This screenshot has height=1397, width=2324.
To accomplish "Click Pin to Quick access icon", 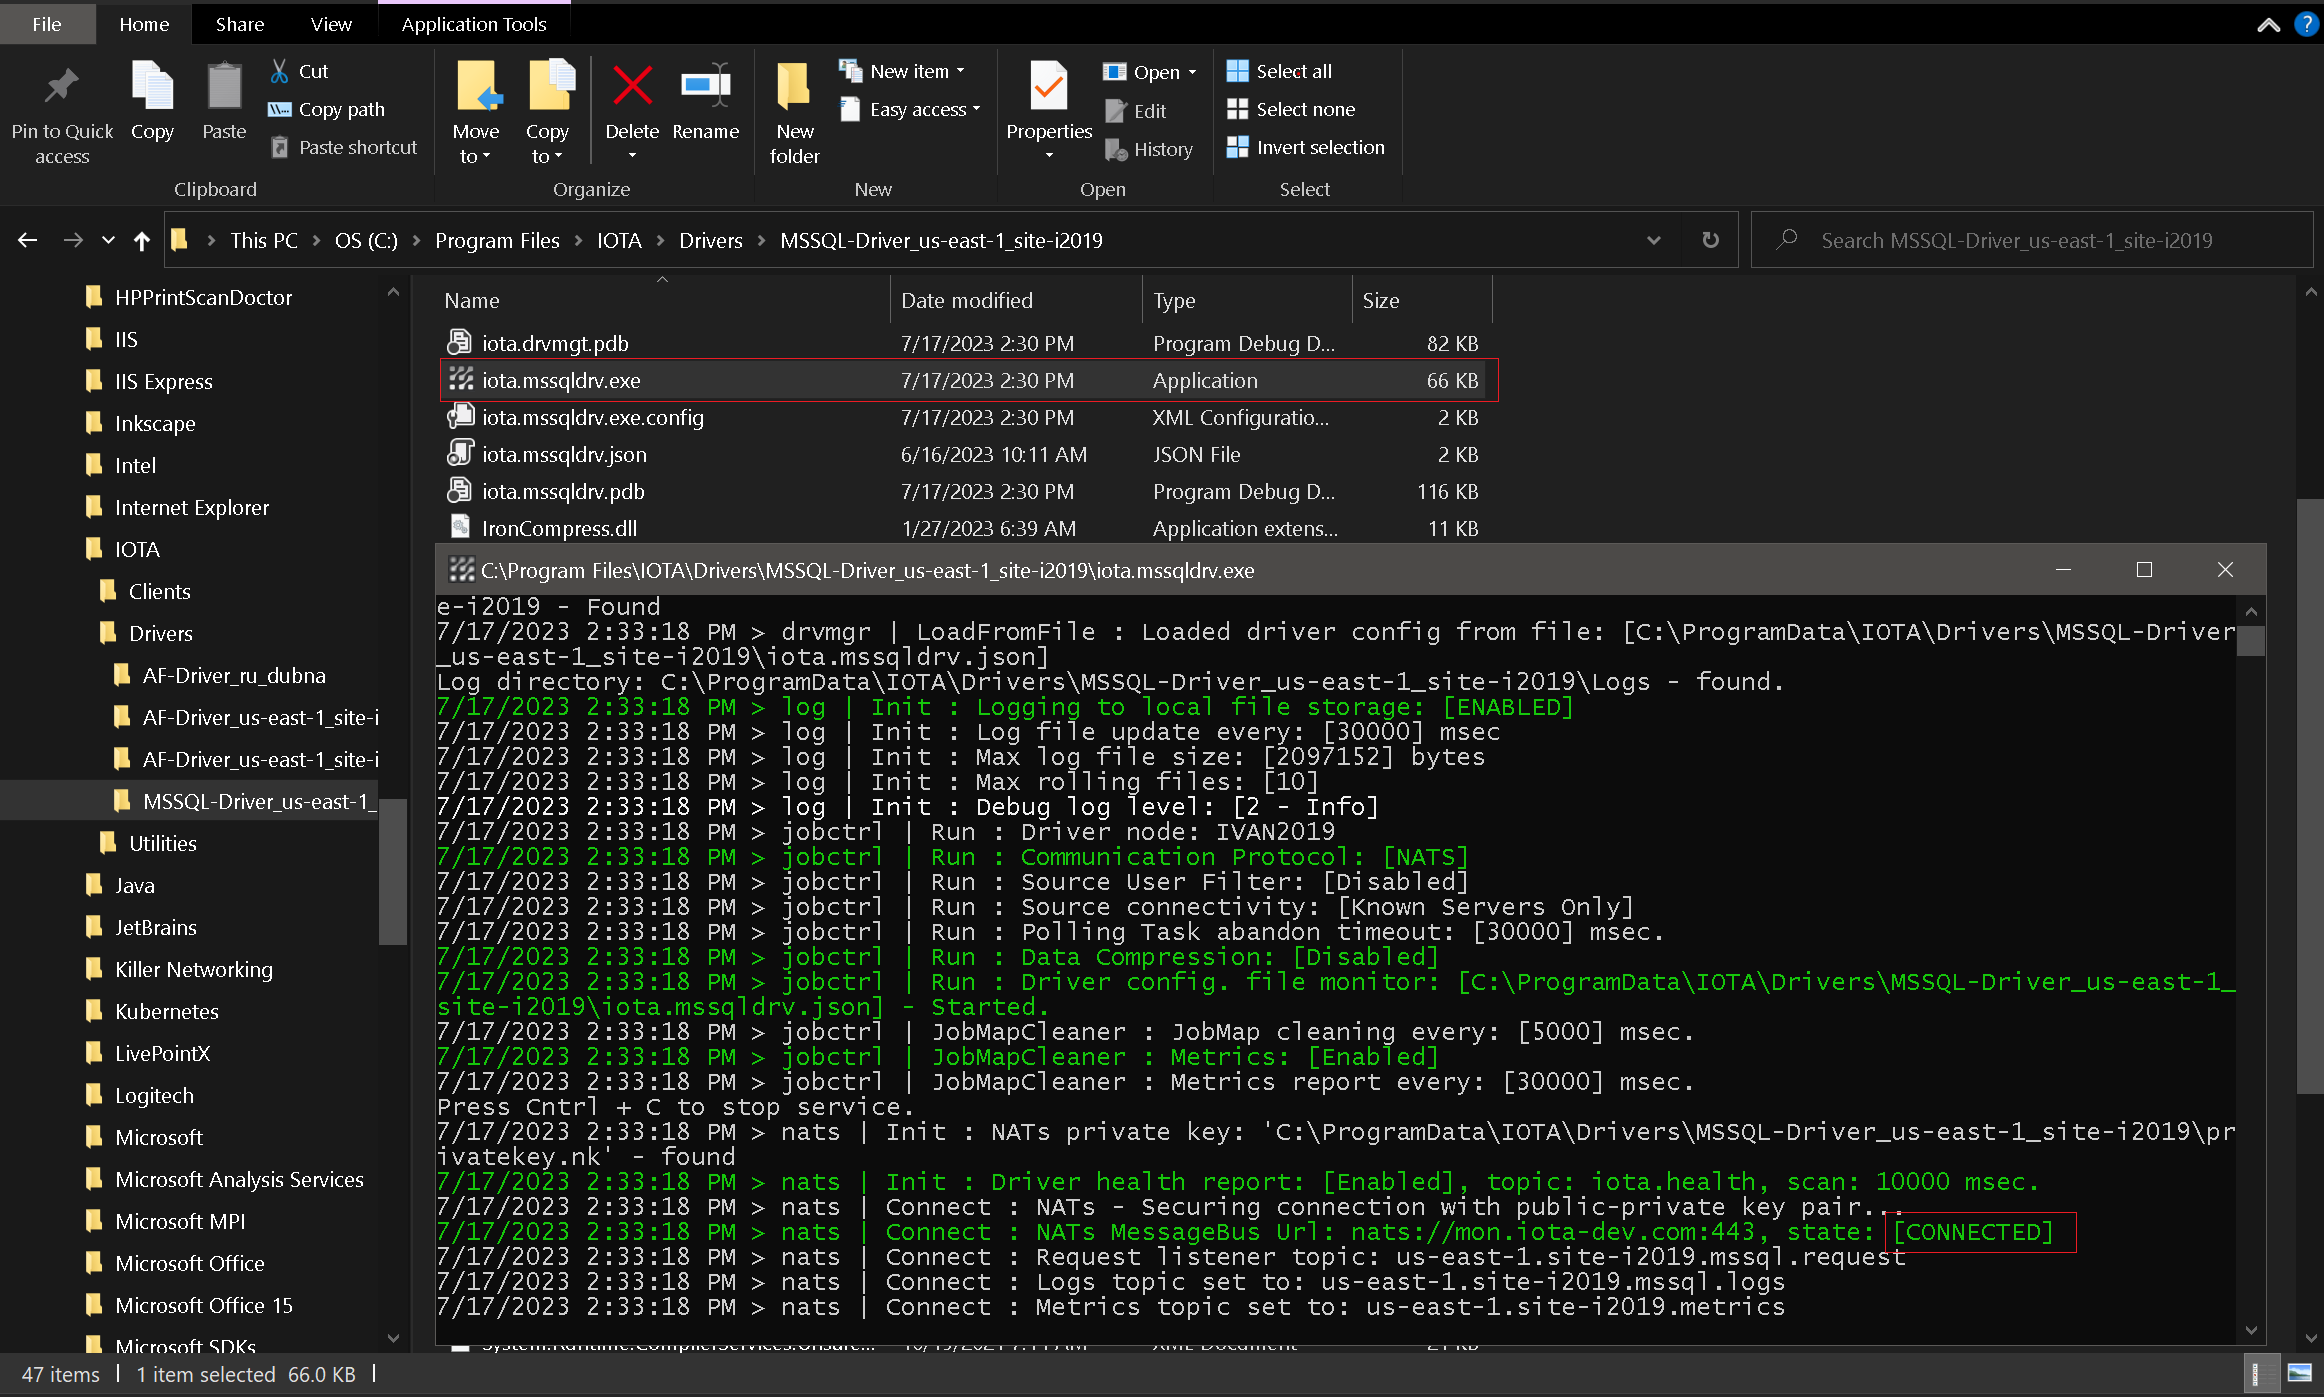I will tap(62, 88).
